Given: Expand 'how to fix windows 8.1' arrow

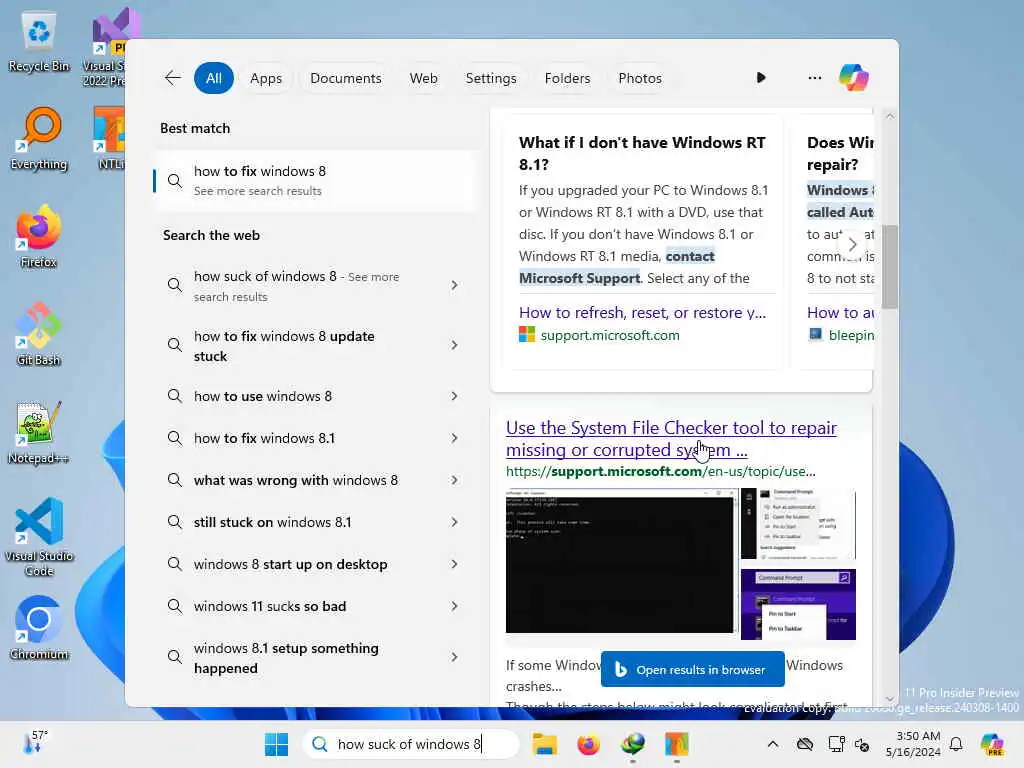Looking at the screenshot, I should (455, 438).
